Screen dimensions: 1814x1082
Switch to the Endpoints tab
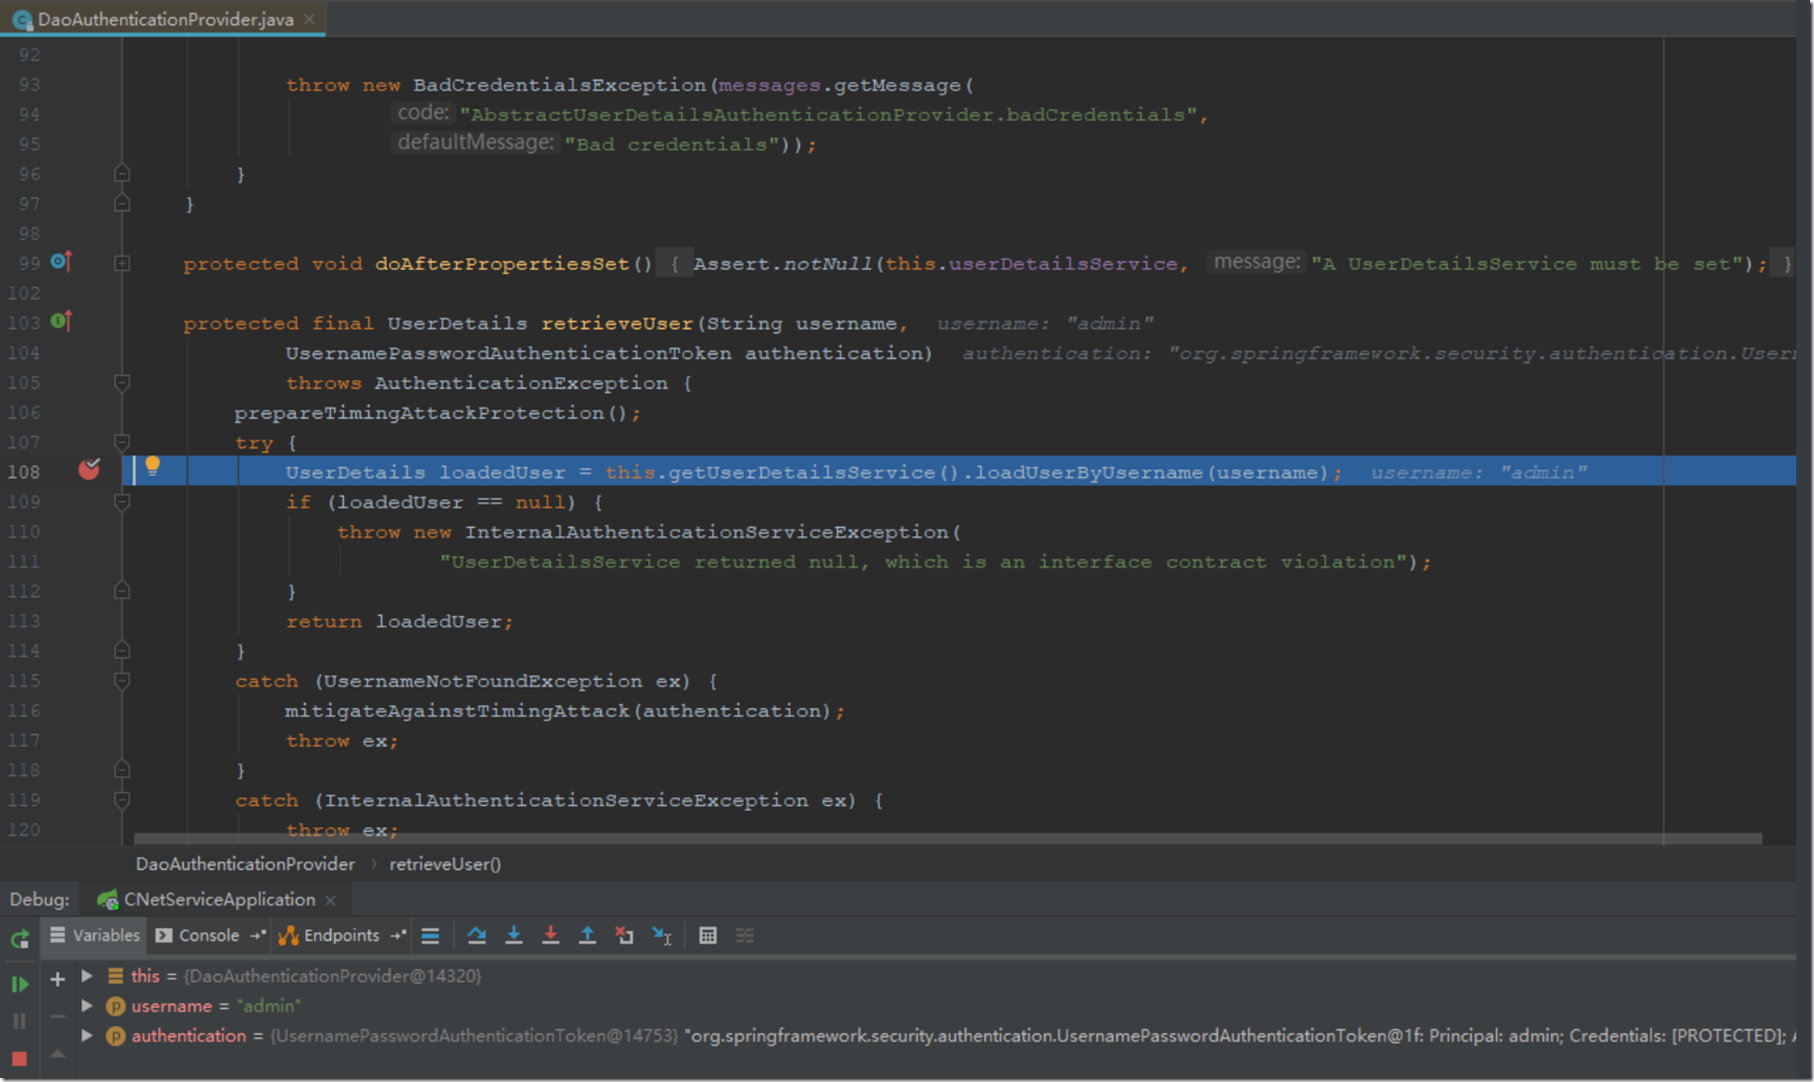(x=330, y=936)
